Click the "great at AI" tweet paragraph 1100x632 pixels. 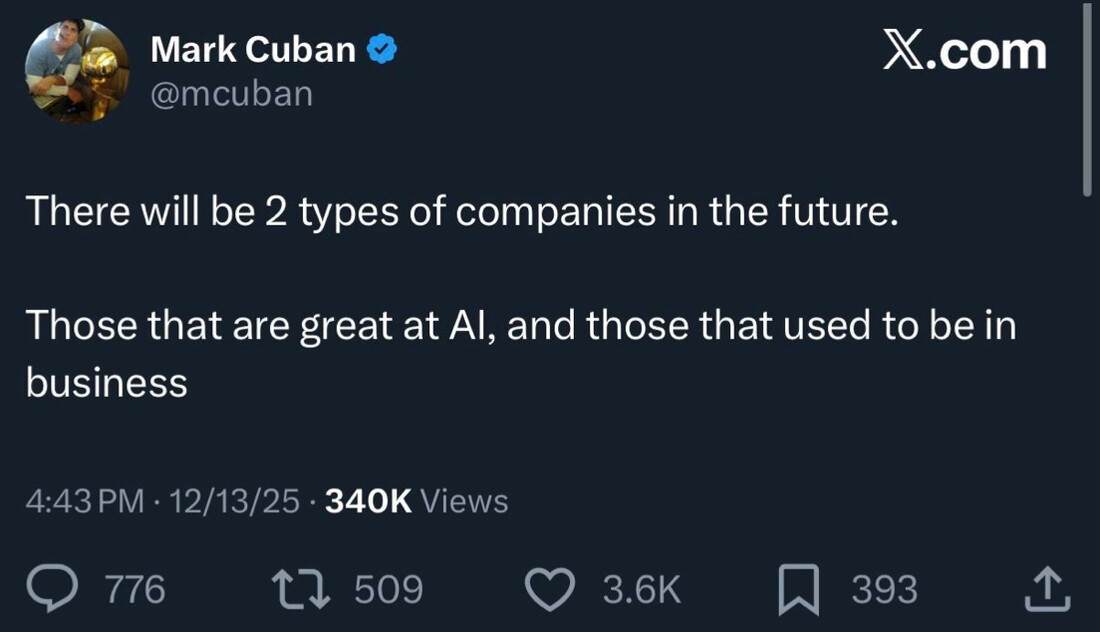(520, 326)
